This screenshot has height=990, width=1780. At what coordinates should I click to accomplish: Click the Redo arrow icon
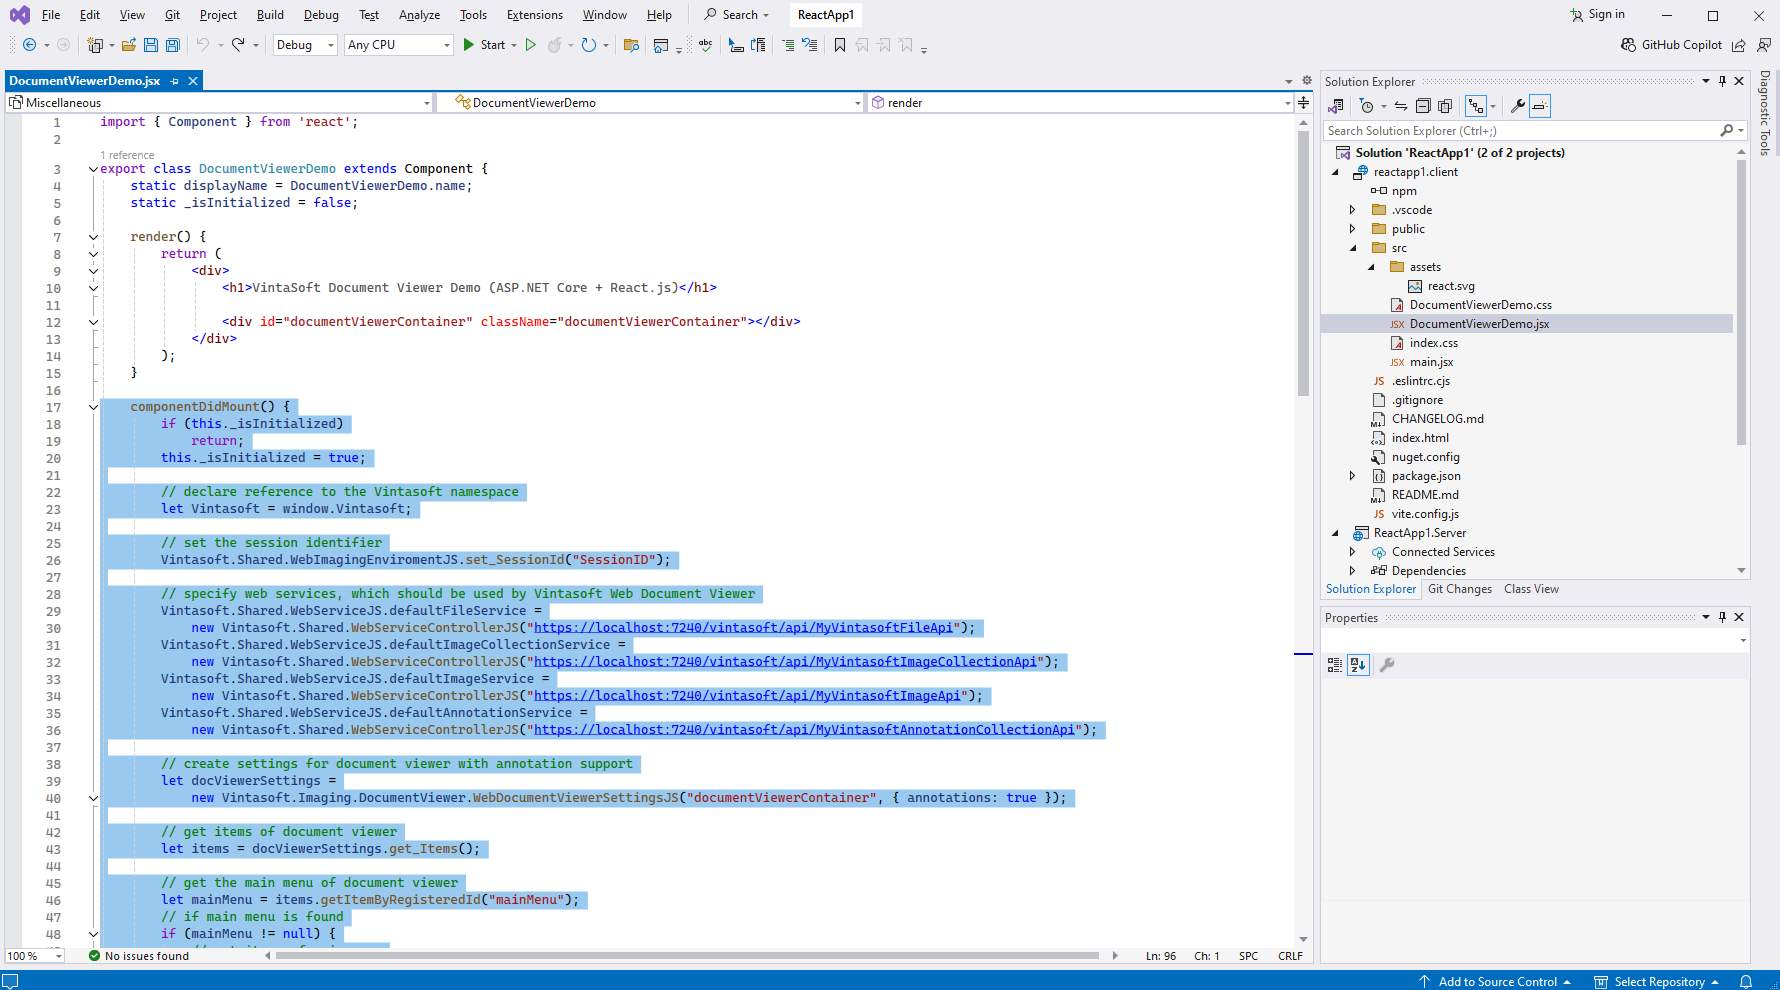pyautogui.click(x=238, y=45)
